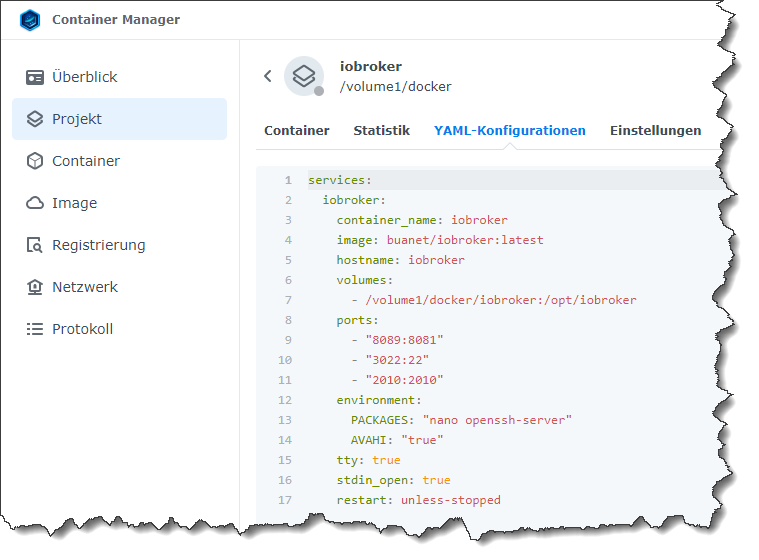Open the Statistik tab
The image size is (759, 560).
click(x=381, y=130)
